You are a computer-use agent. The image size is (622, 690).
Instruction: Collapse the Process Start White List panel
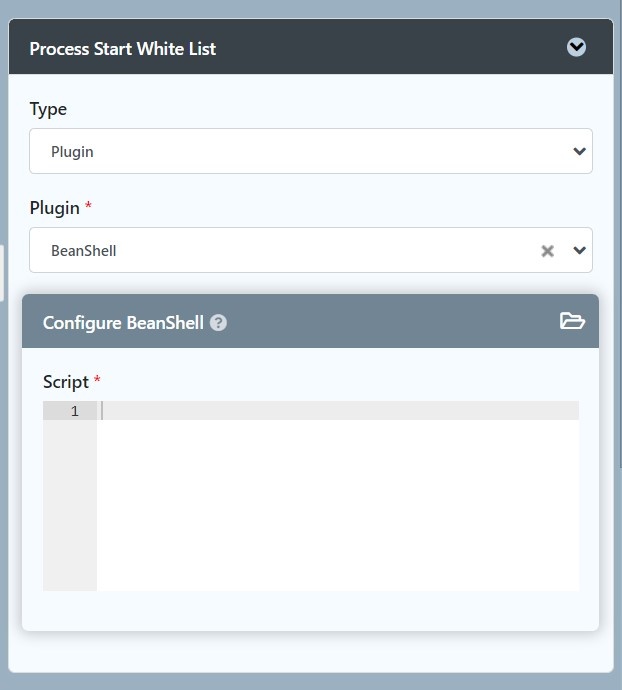coord(576,47)
